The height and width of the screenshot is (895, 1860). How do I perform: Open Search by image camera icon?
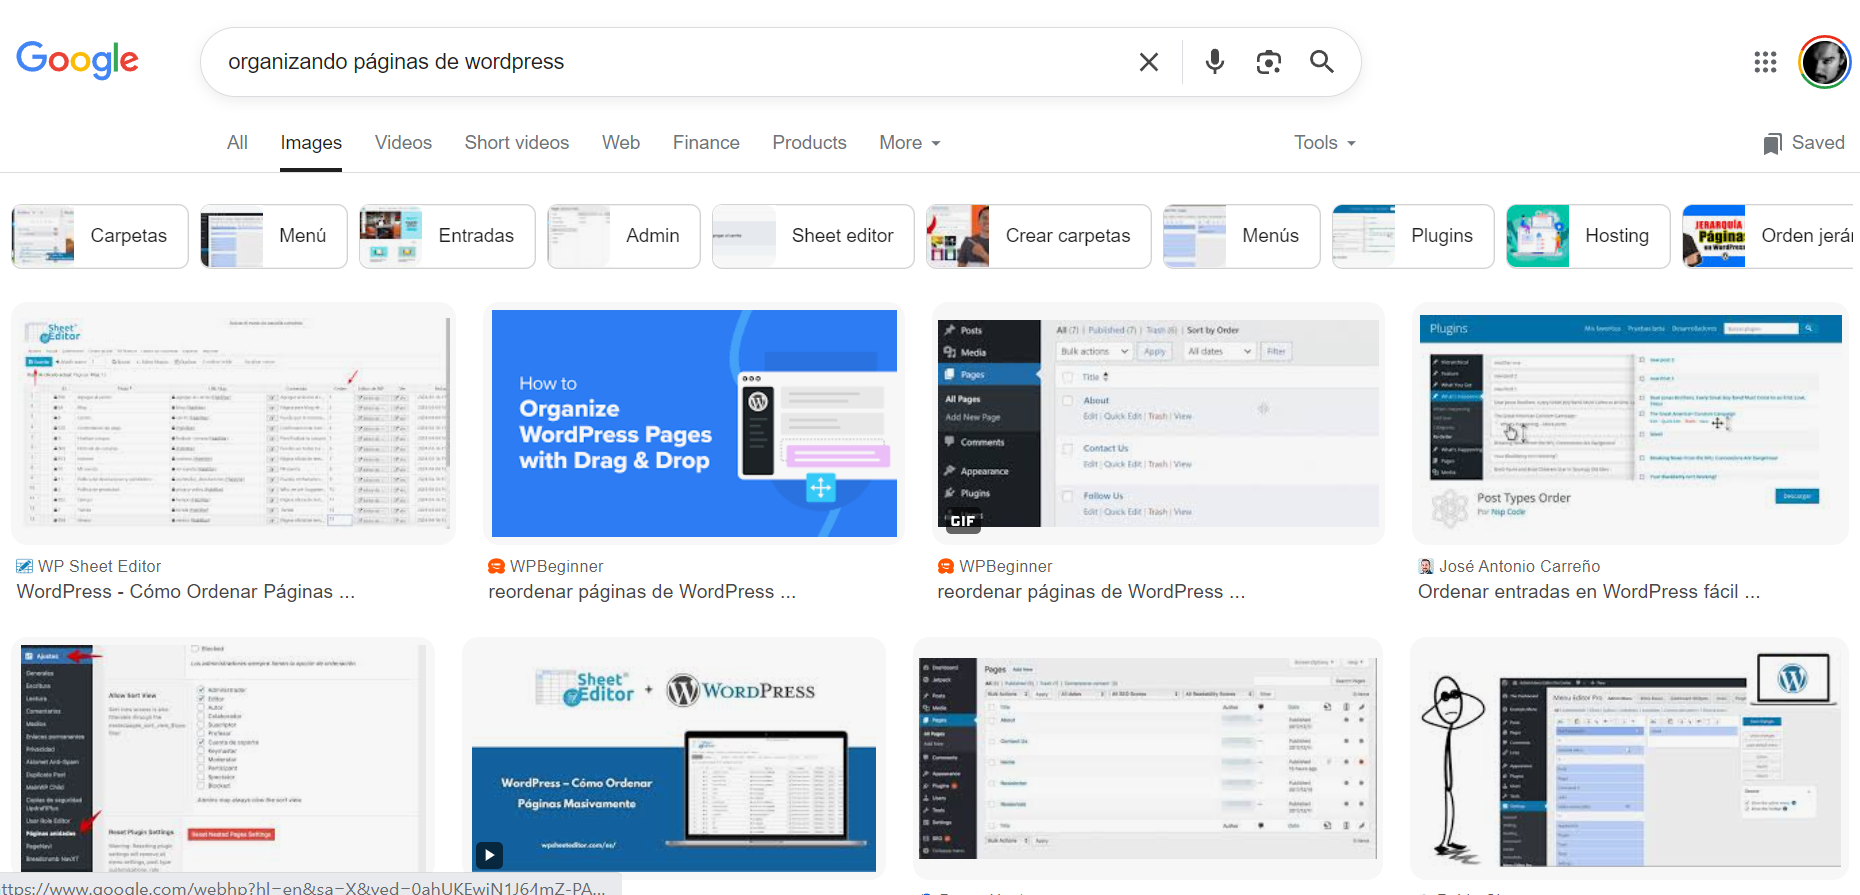(1269, 62)
